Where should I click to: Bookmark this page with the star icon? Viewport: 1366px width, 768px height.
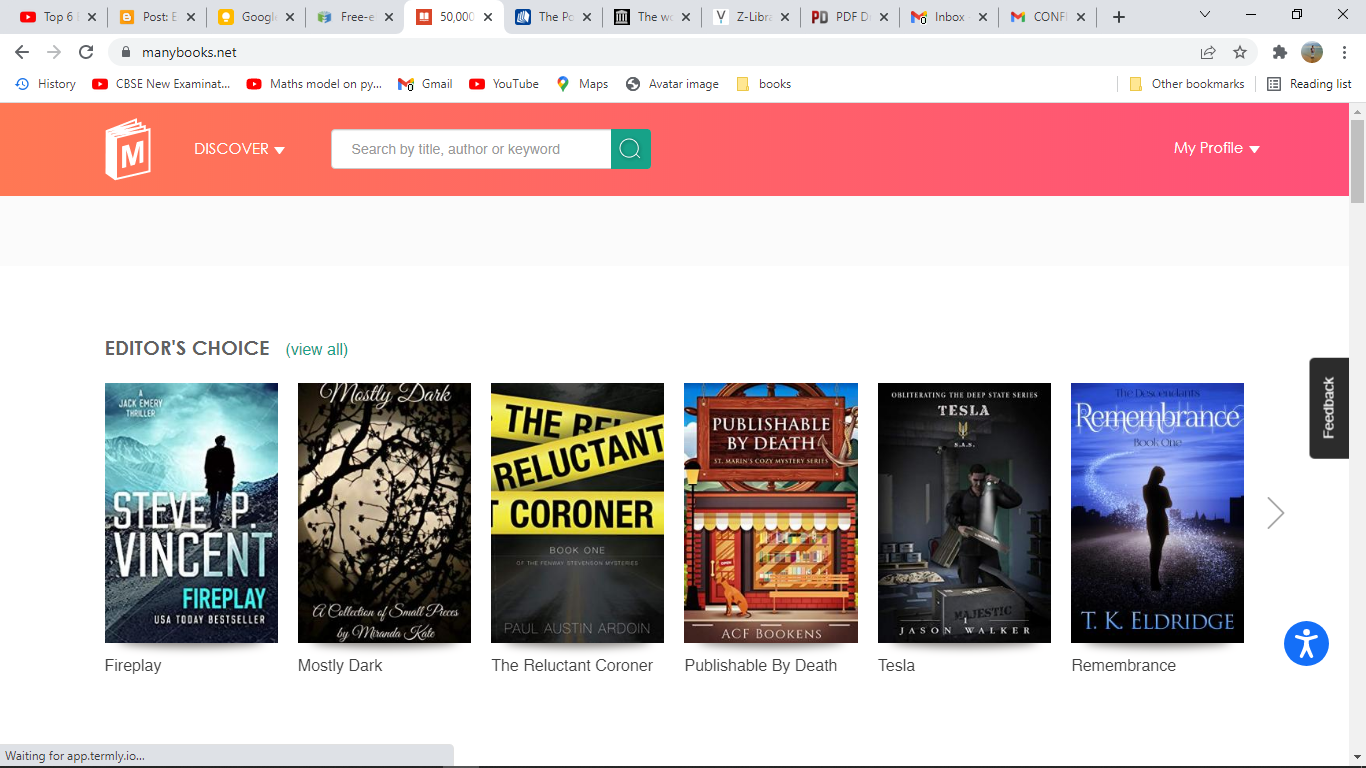1240,52
